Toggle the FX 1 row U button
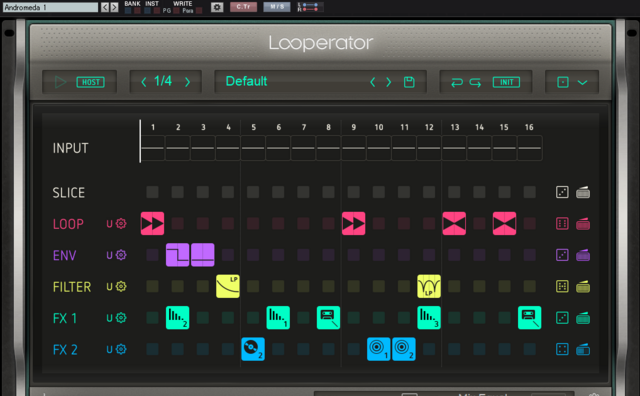Image resolution: width=640 pixels, height=396 pixels. (x=109, y=318)
